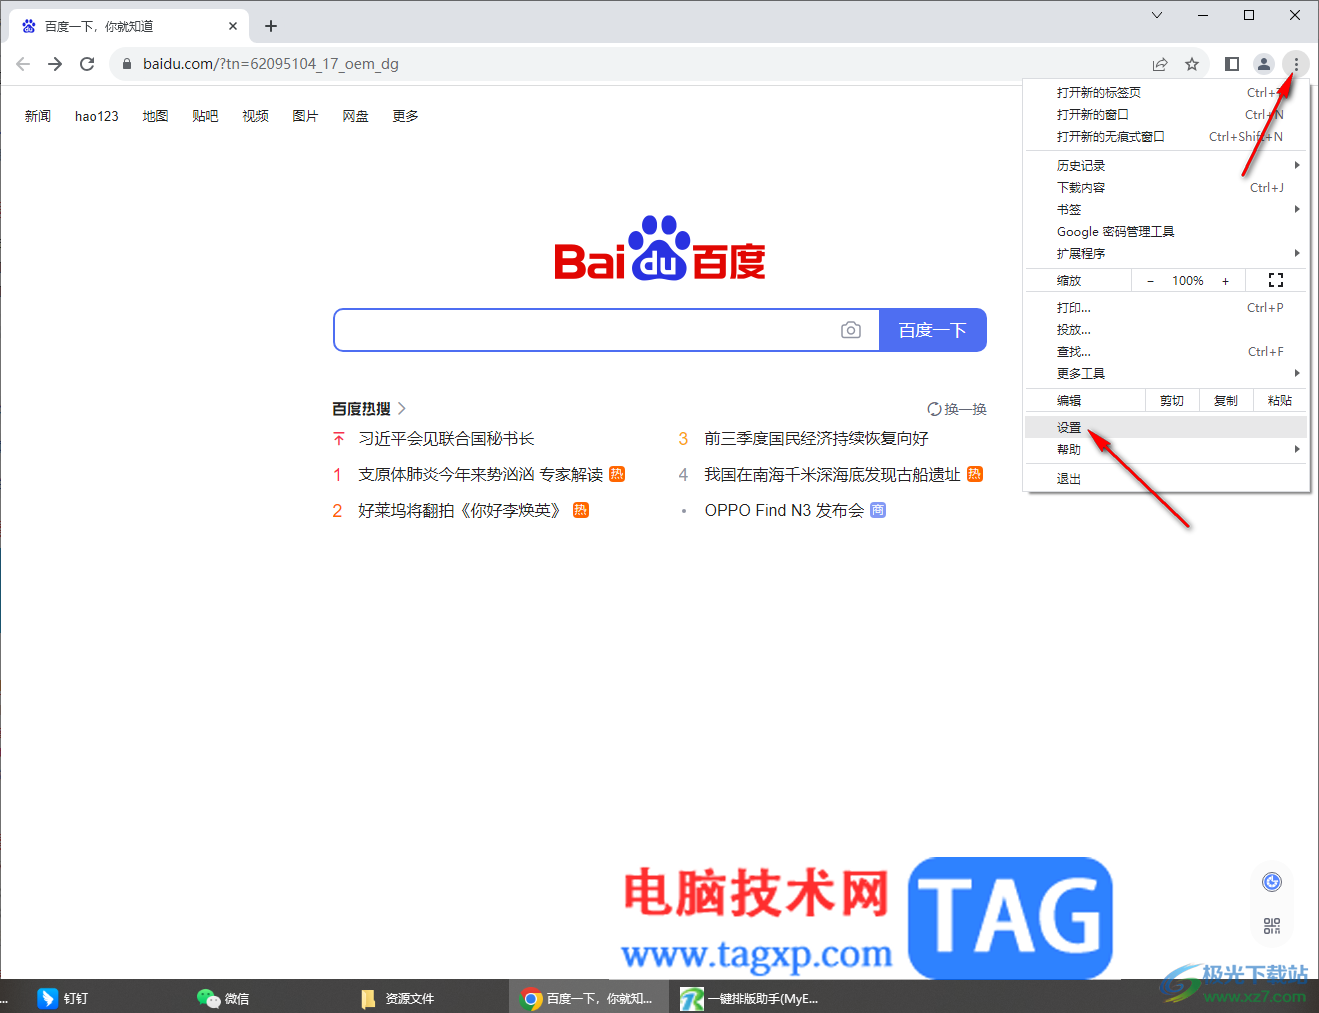Click the QR code floating icon
The height and width of the screenshot is (1013, 1319).
coord(1272,926)
